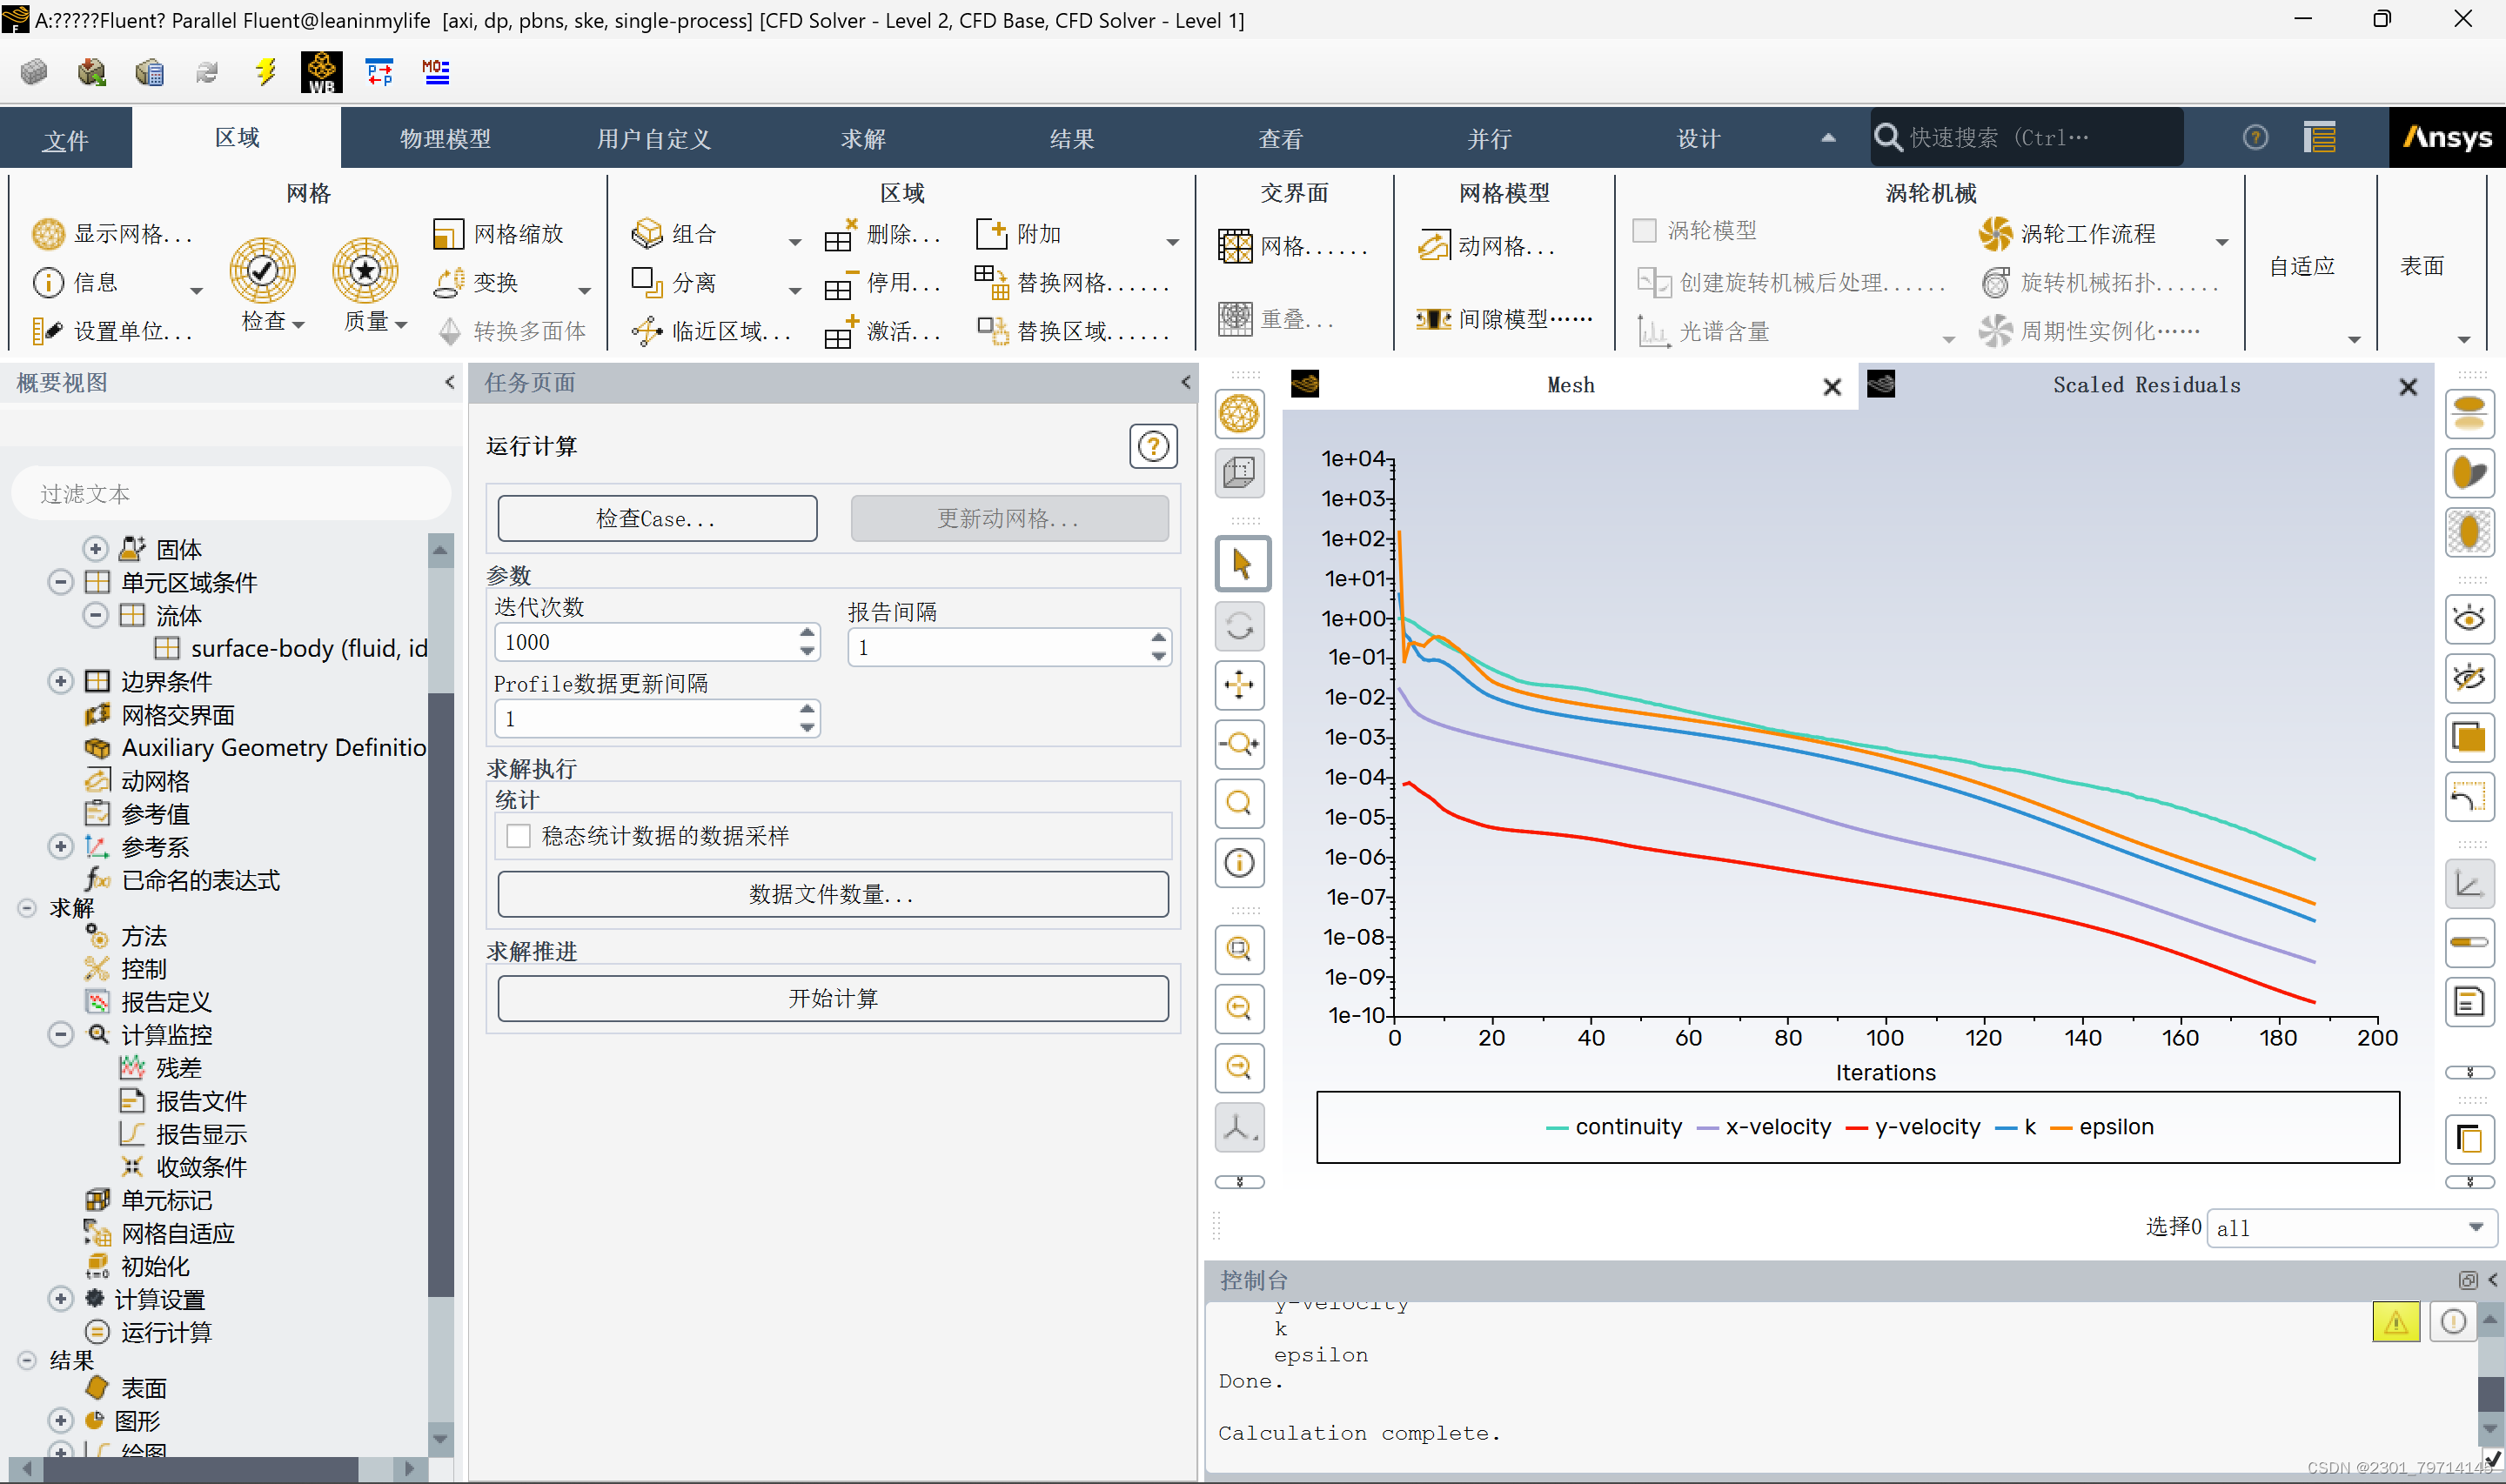Image resolution: width=2506 pixels, height=1484 pixels.
Task: Click the axis triad icon in the graphics toolbar
Action: pos(1239,1127)
